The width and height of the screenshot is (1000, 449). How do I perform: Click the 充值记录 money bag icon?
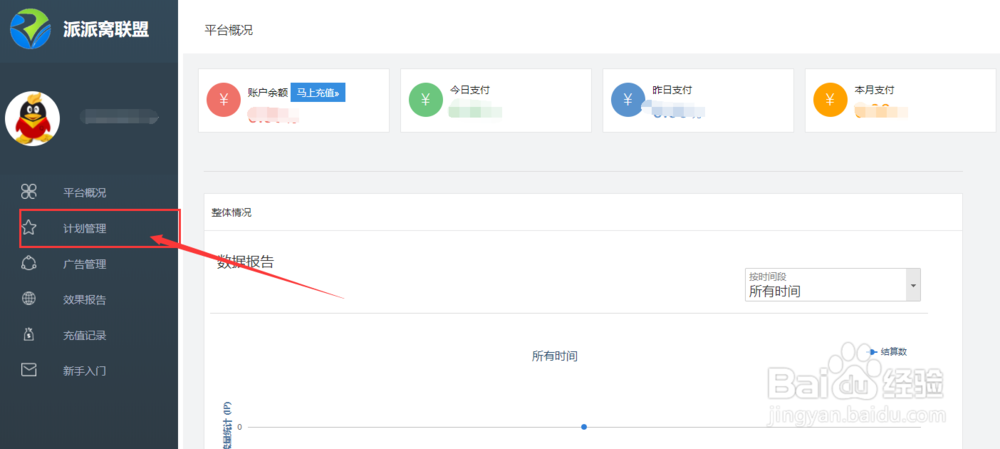click(29, 334)
